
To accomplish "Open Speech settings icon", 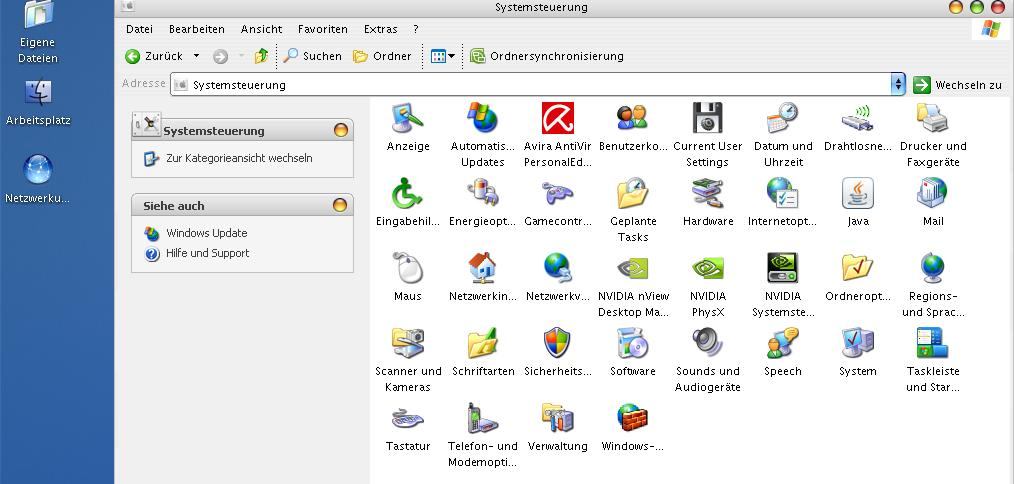I will (x=783, y=344).
